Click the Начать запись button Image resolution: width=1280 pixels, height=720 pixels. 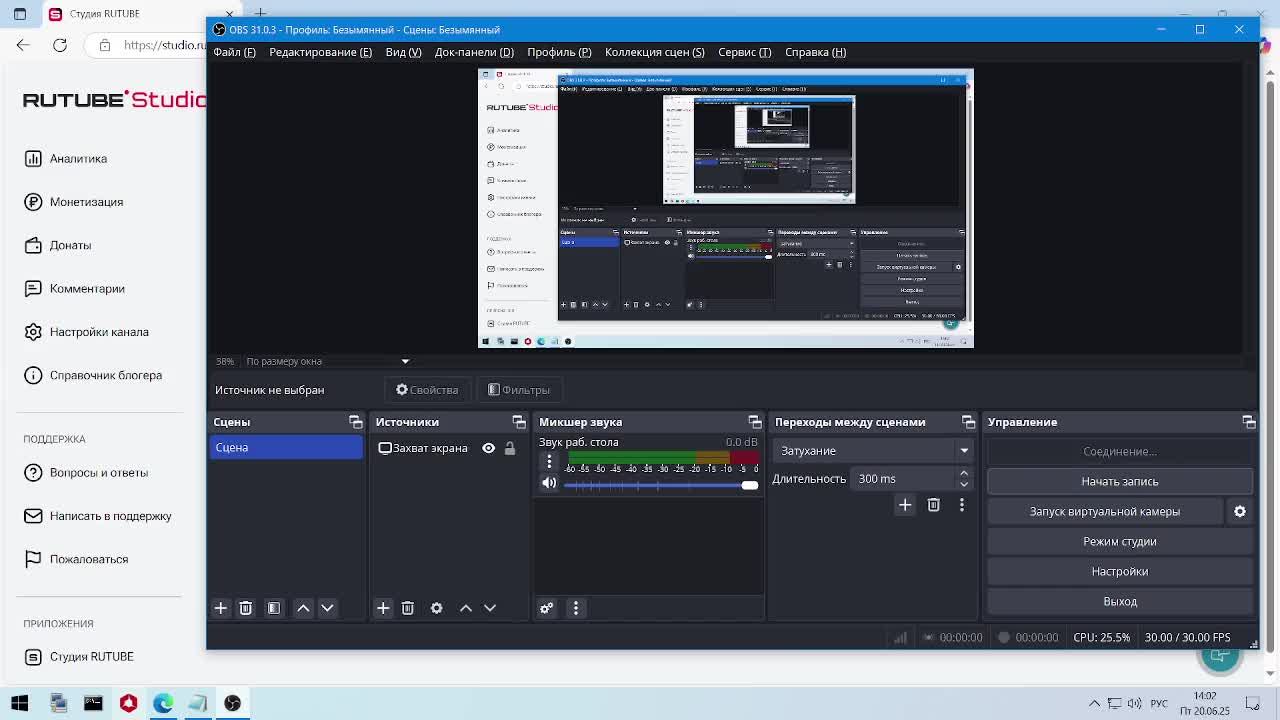coord(1120,481)
